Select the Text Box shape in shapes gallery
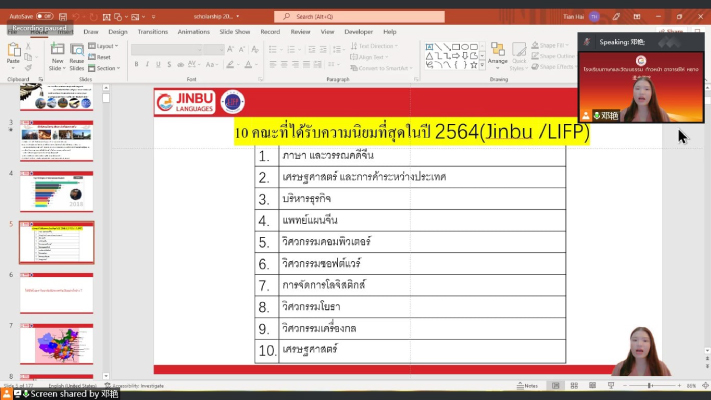 tap(429, 47)
